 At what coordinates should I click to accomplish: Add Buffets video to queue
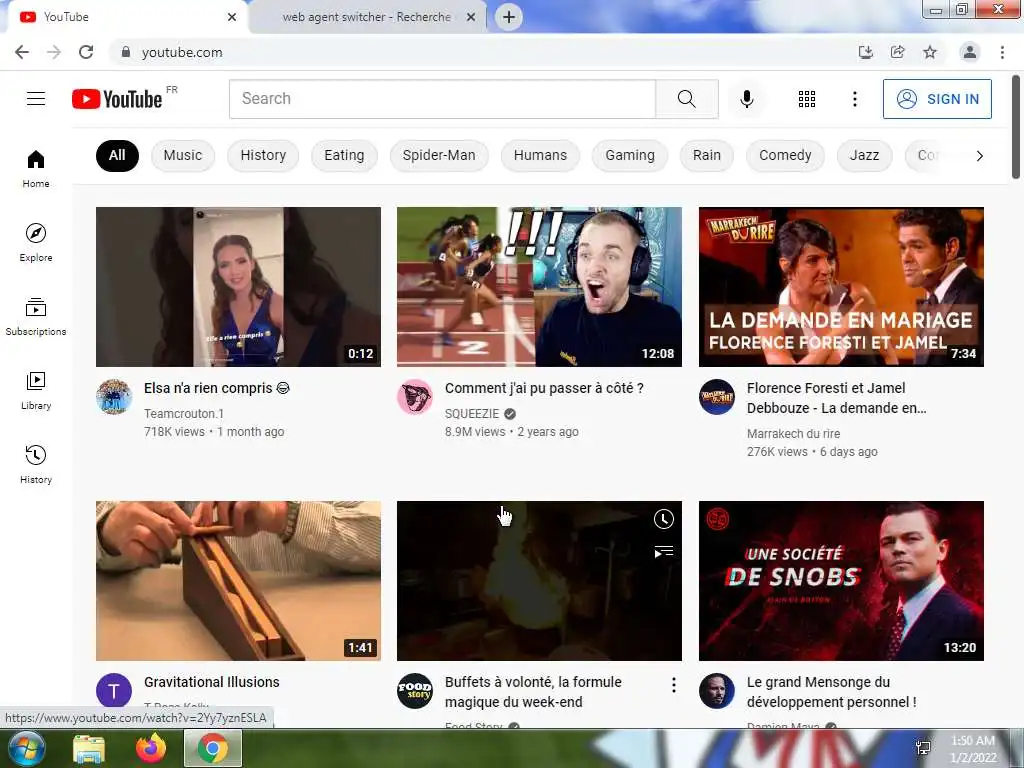tap(664, 552)
